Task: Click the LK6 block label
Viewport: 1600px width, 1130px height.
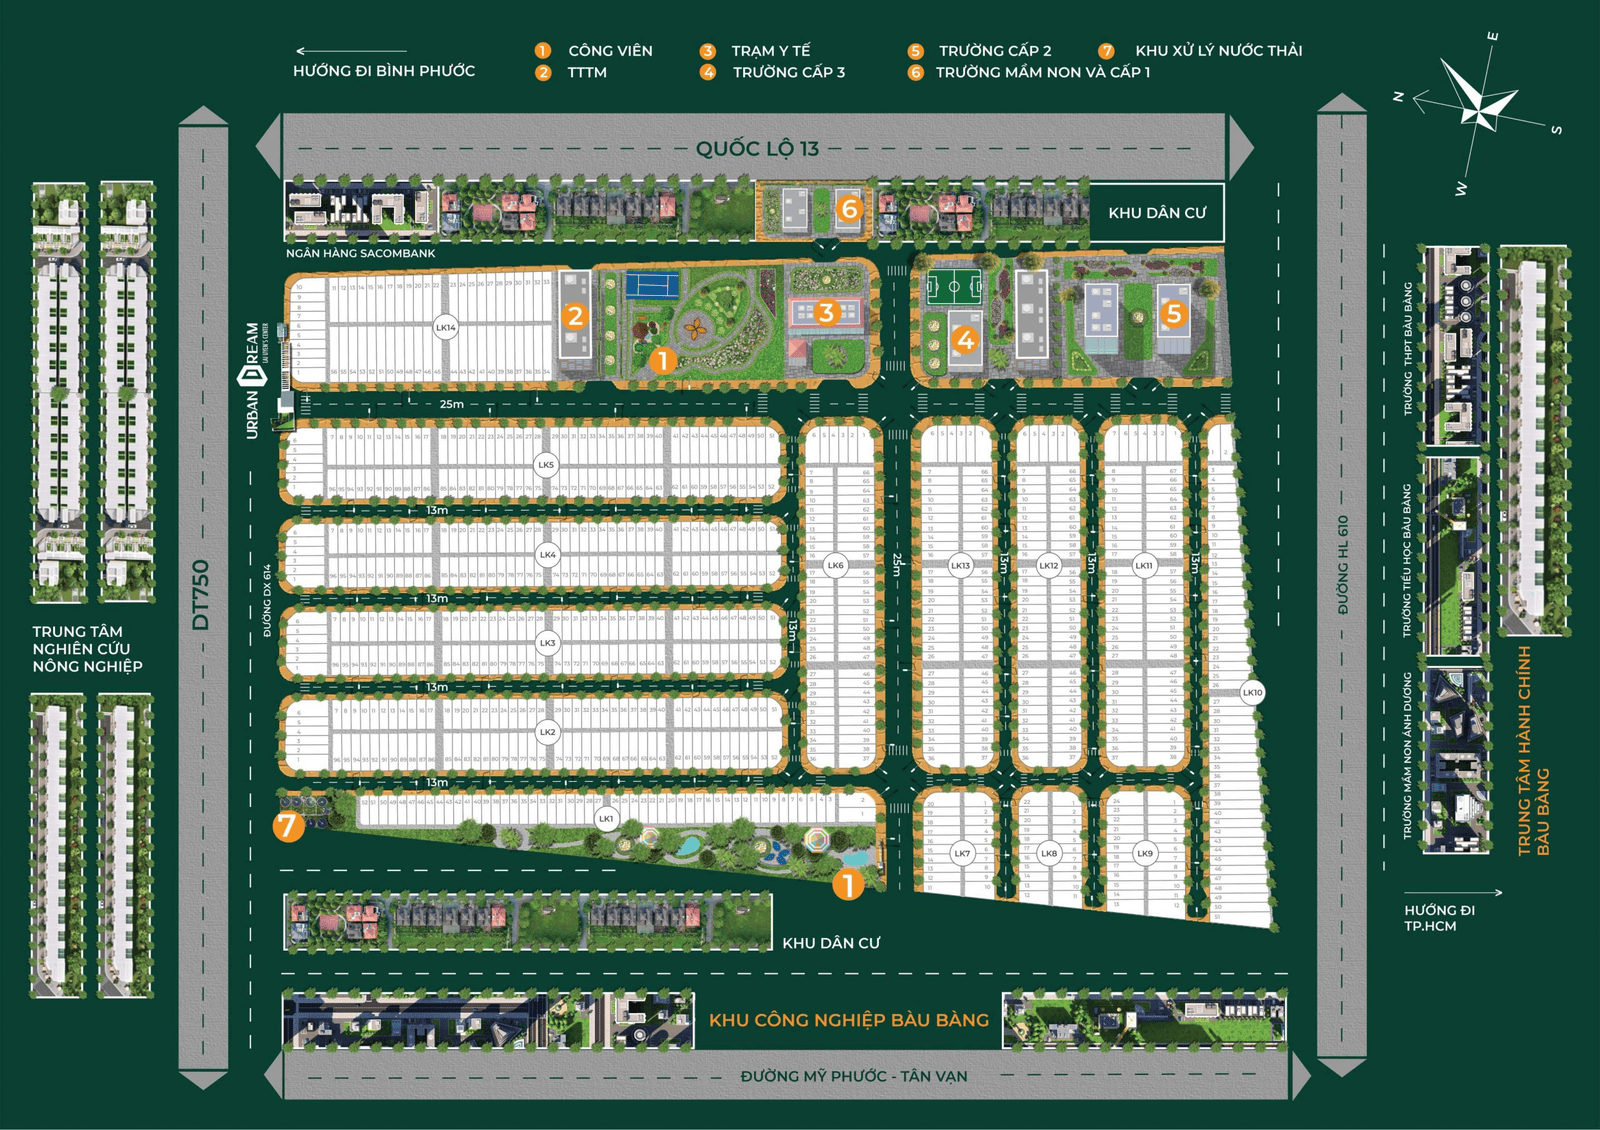Action: tap(836, 565)
